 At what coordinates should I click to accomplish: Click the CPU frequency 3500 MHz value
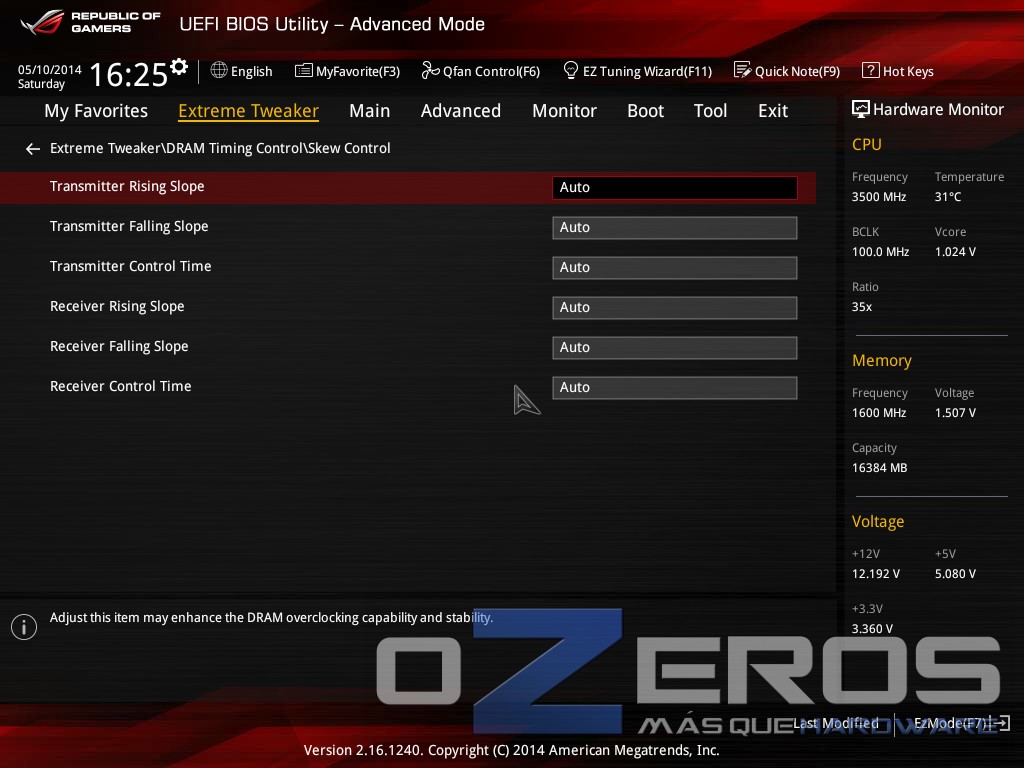[879, 197]
